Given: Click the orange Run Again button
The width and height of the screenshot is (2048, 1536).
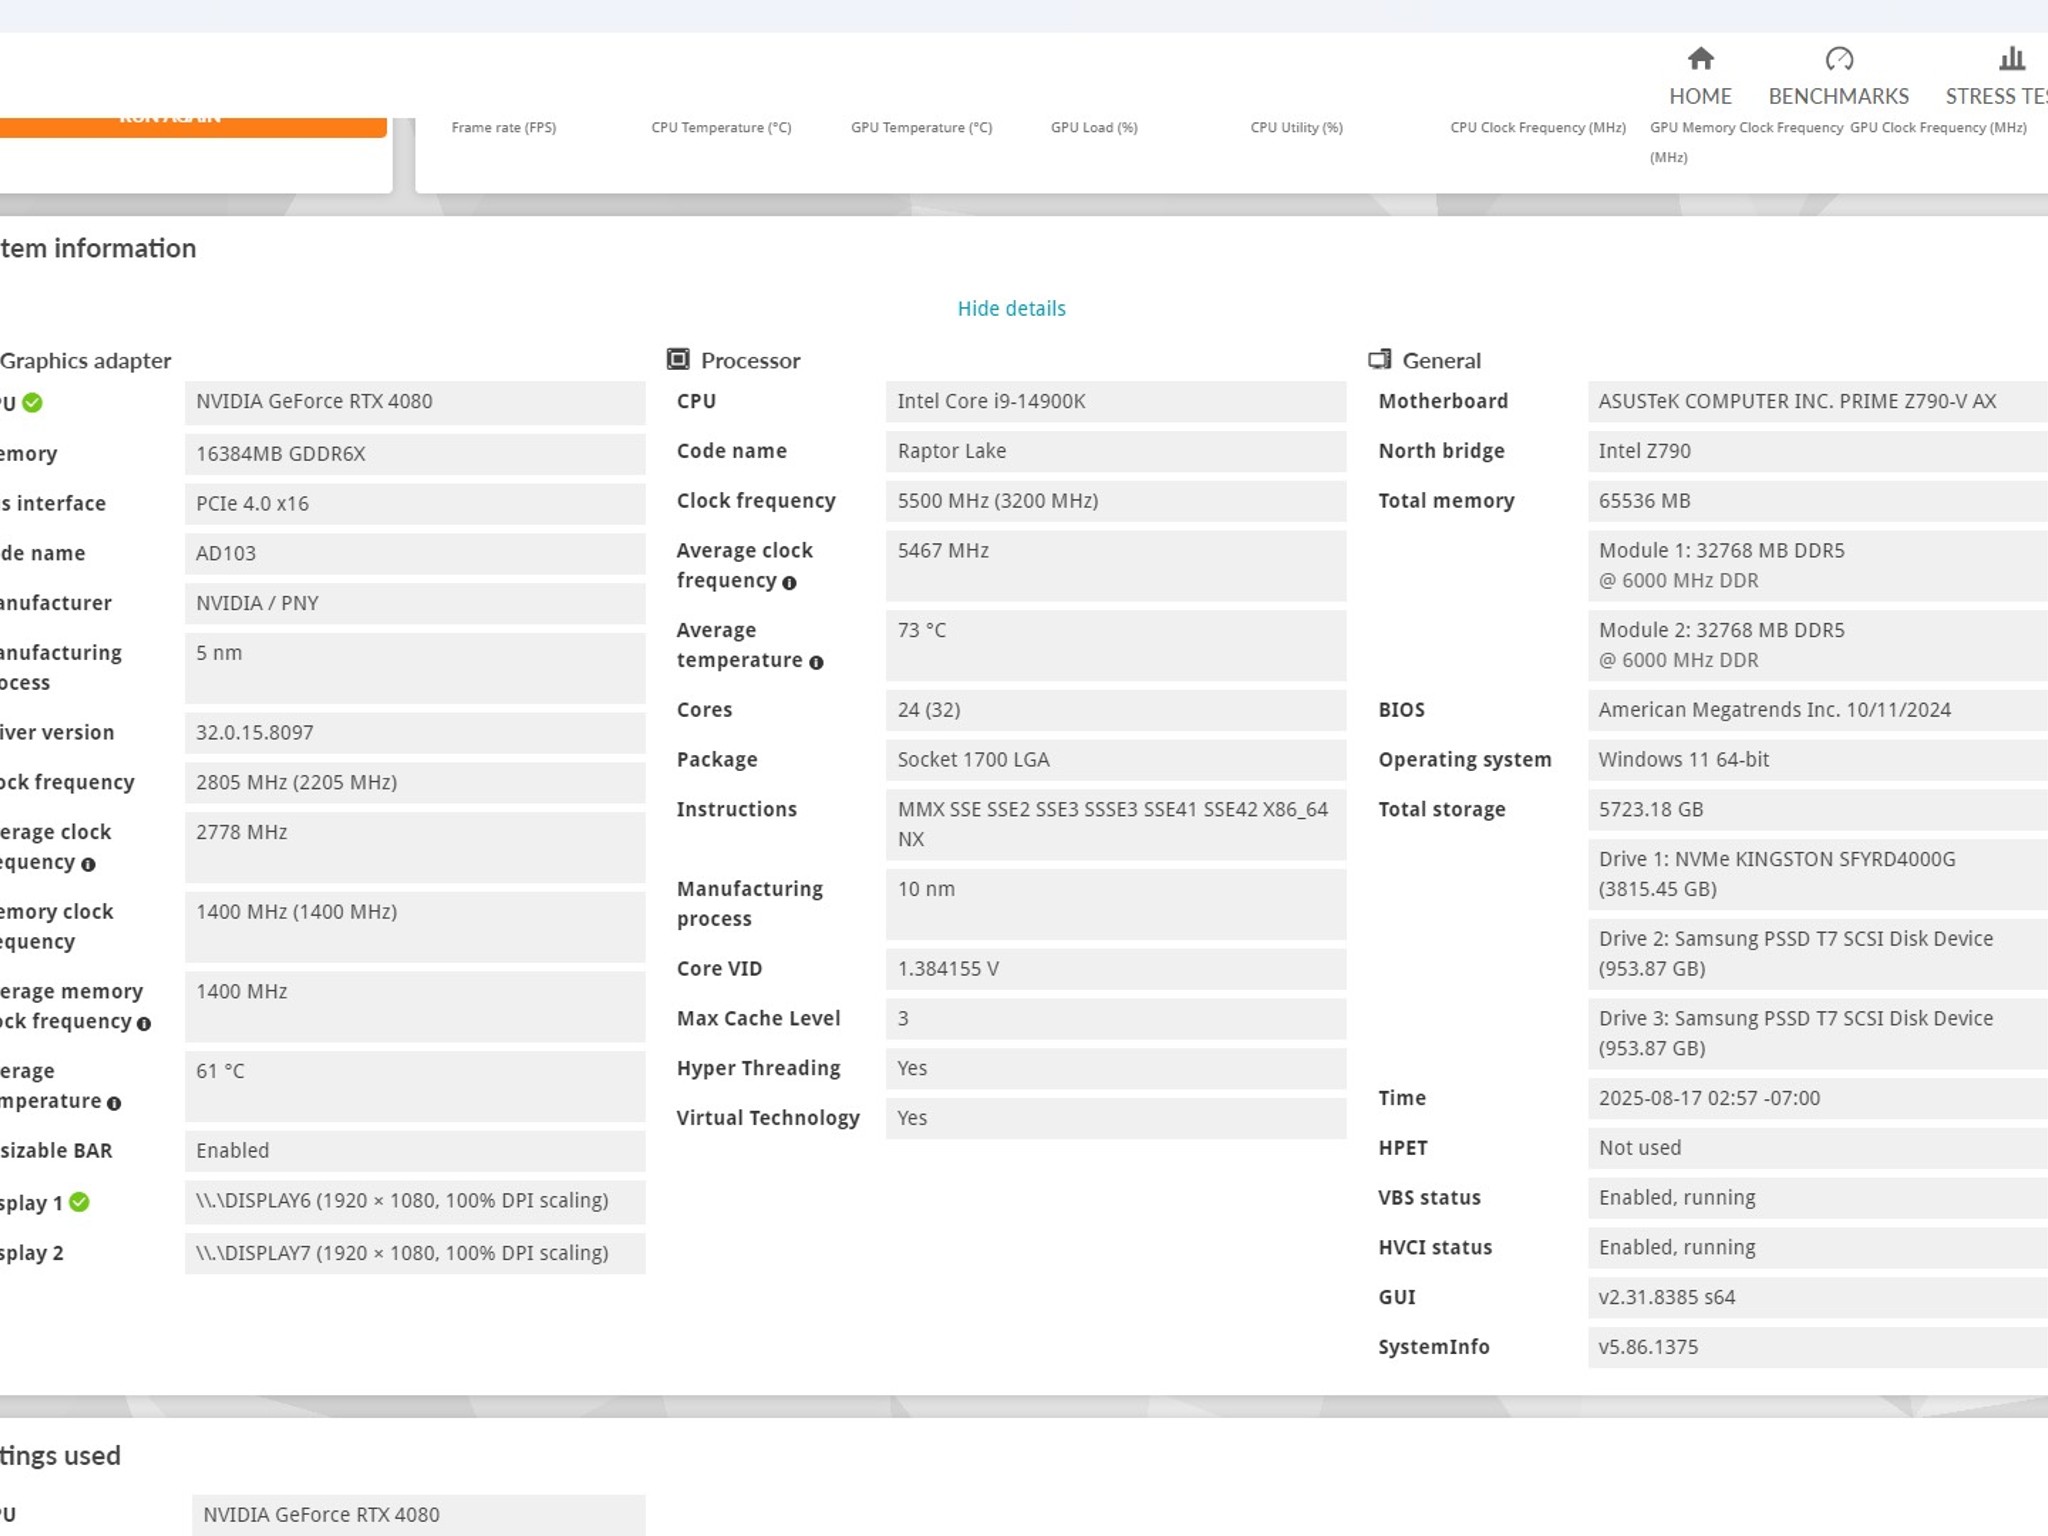Looking at the screenshot, I should click(x=193, y=126).
